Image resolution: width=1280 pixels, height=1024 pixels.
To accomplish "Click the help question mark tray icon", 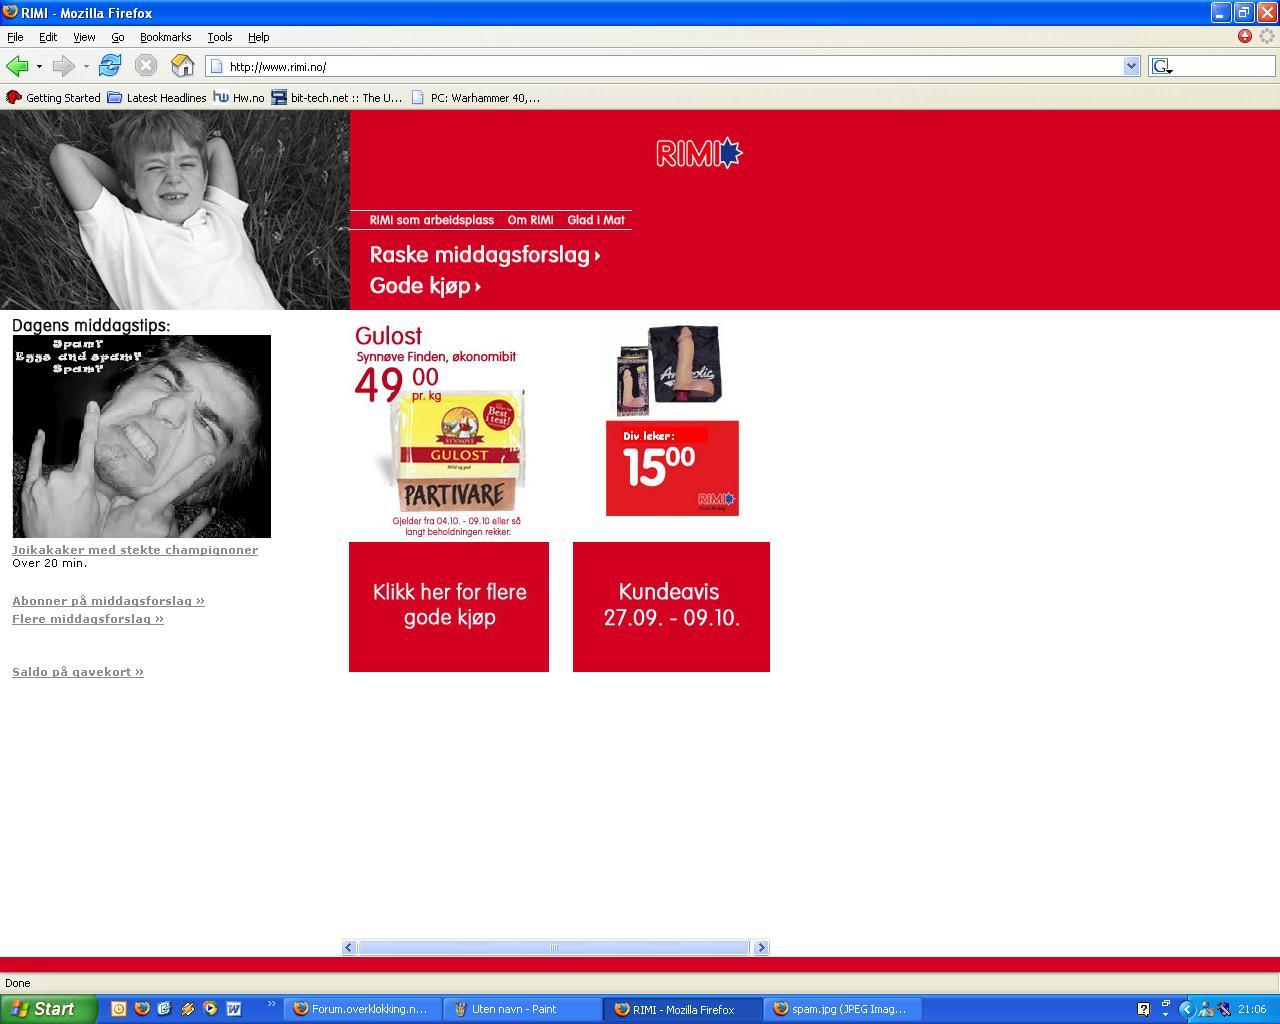I will pos(1144,1009).
